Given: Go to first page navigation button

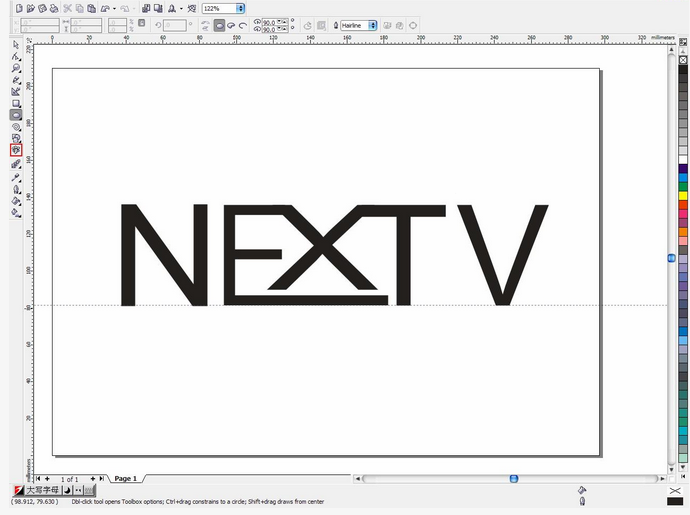Looking at the screenshot, I should coord(38,478).
